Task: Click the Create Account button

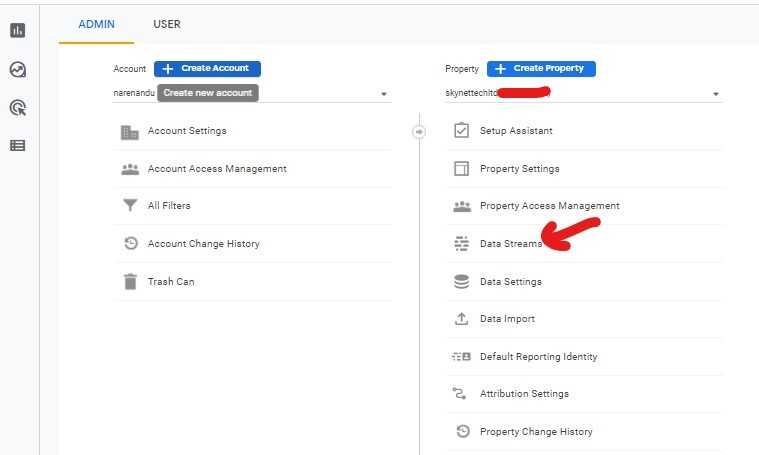Action: (207, 69)
